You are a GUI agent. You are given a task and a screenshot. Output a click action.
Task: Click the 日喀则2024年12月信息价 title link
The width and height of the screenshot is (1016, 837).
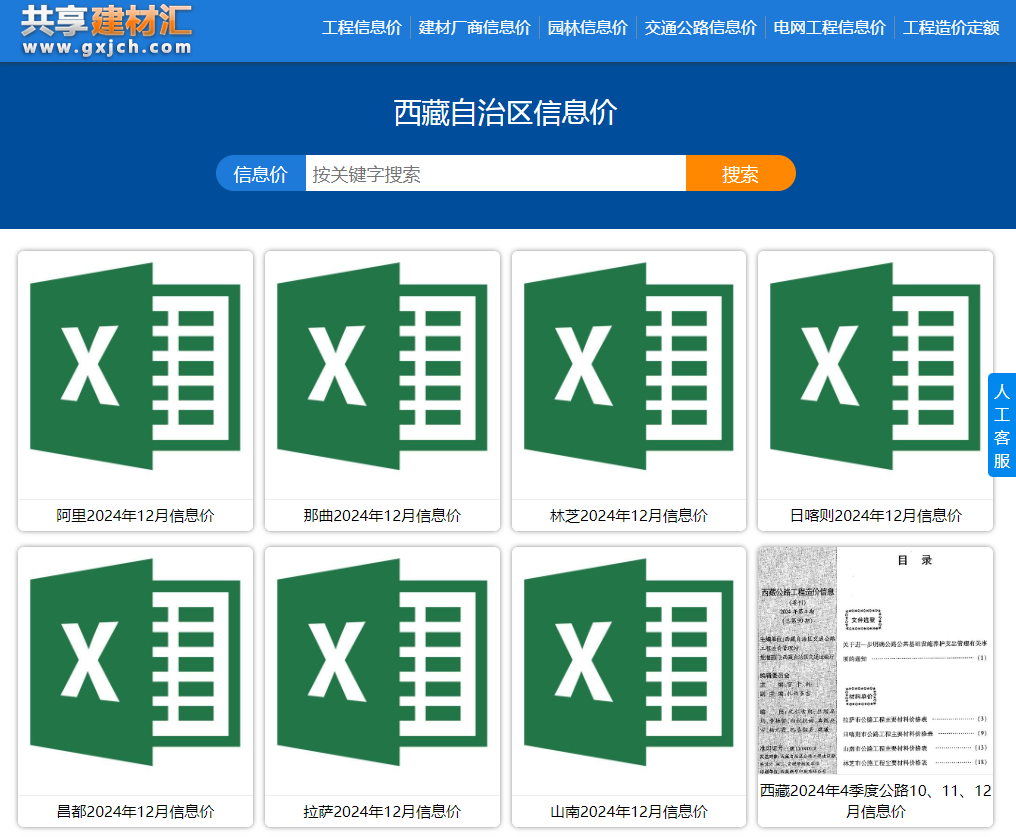pyautogui.click(x=875, y=516)
